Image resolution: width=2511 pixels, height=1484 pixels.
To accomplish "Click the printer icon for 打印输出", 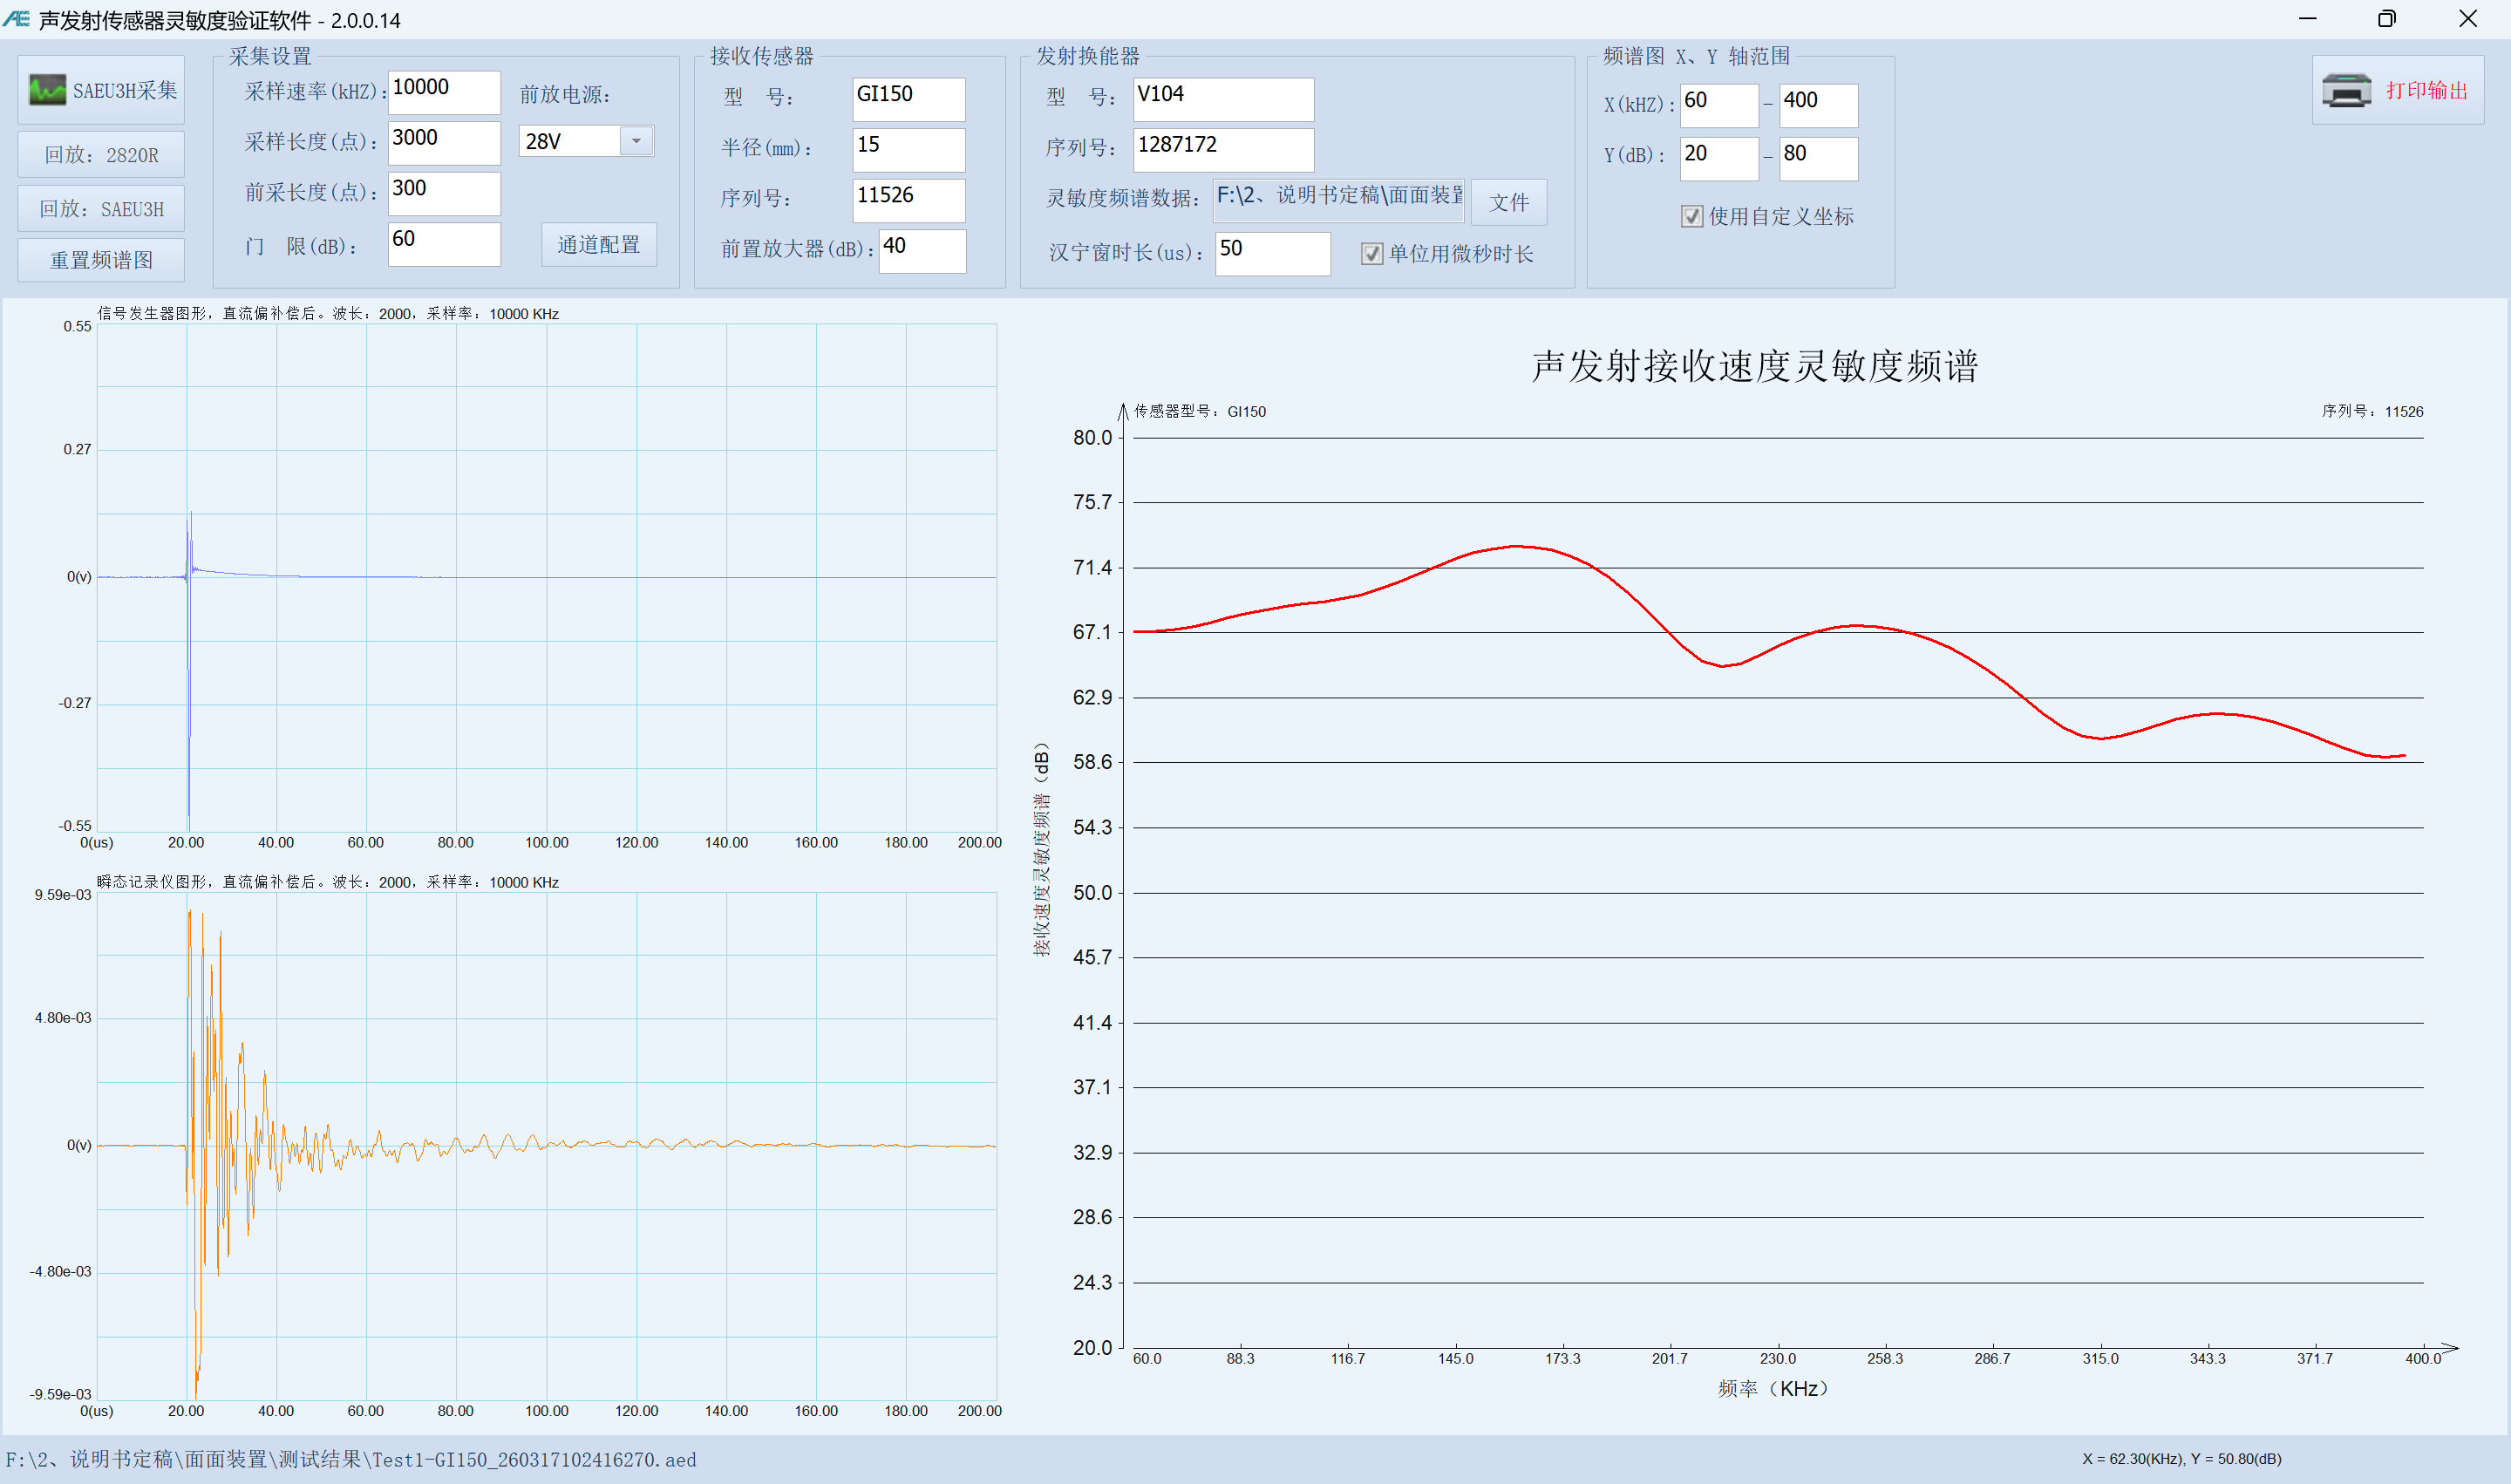I will click(x=2345, y=91).
